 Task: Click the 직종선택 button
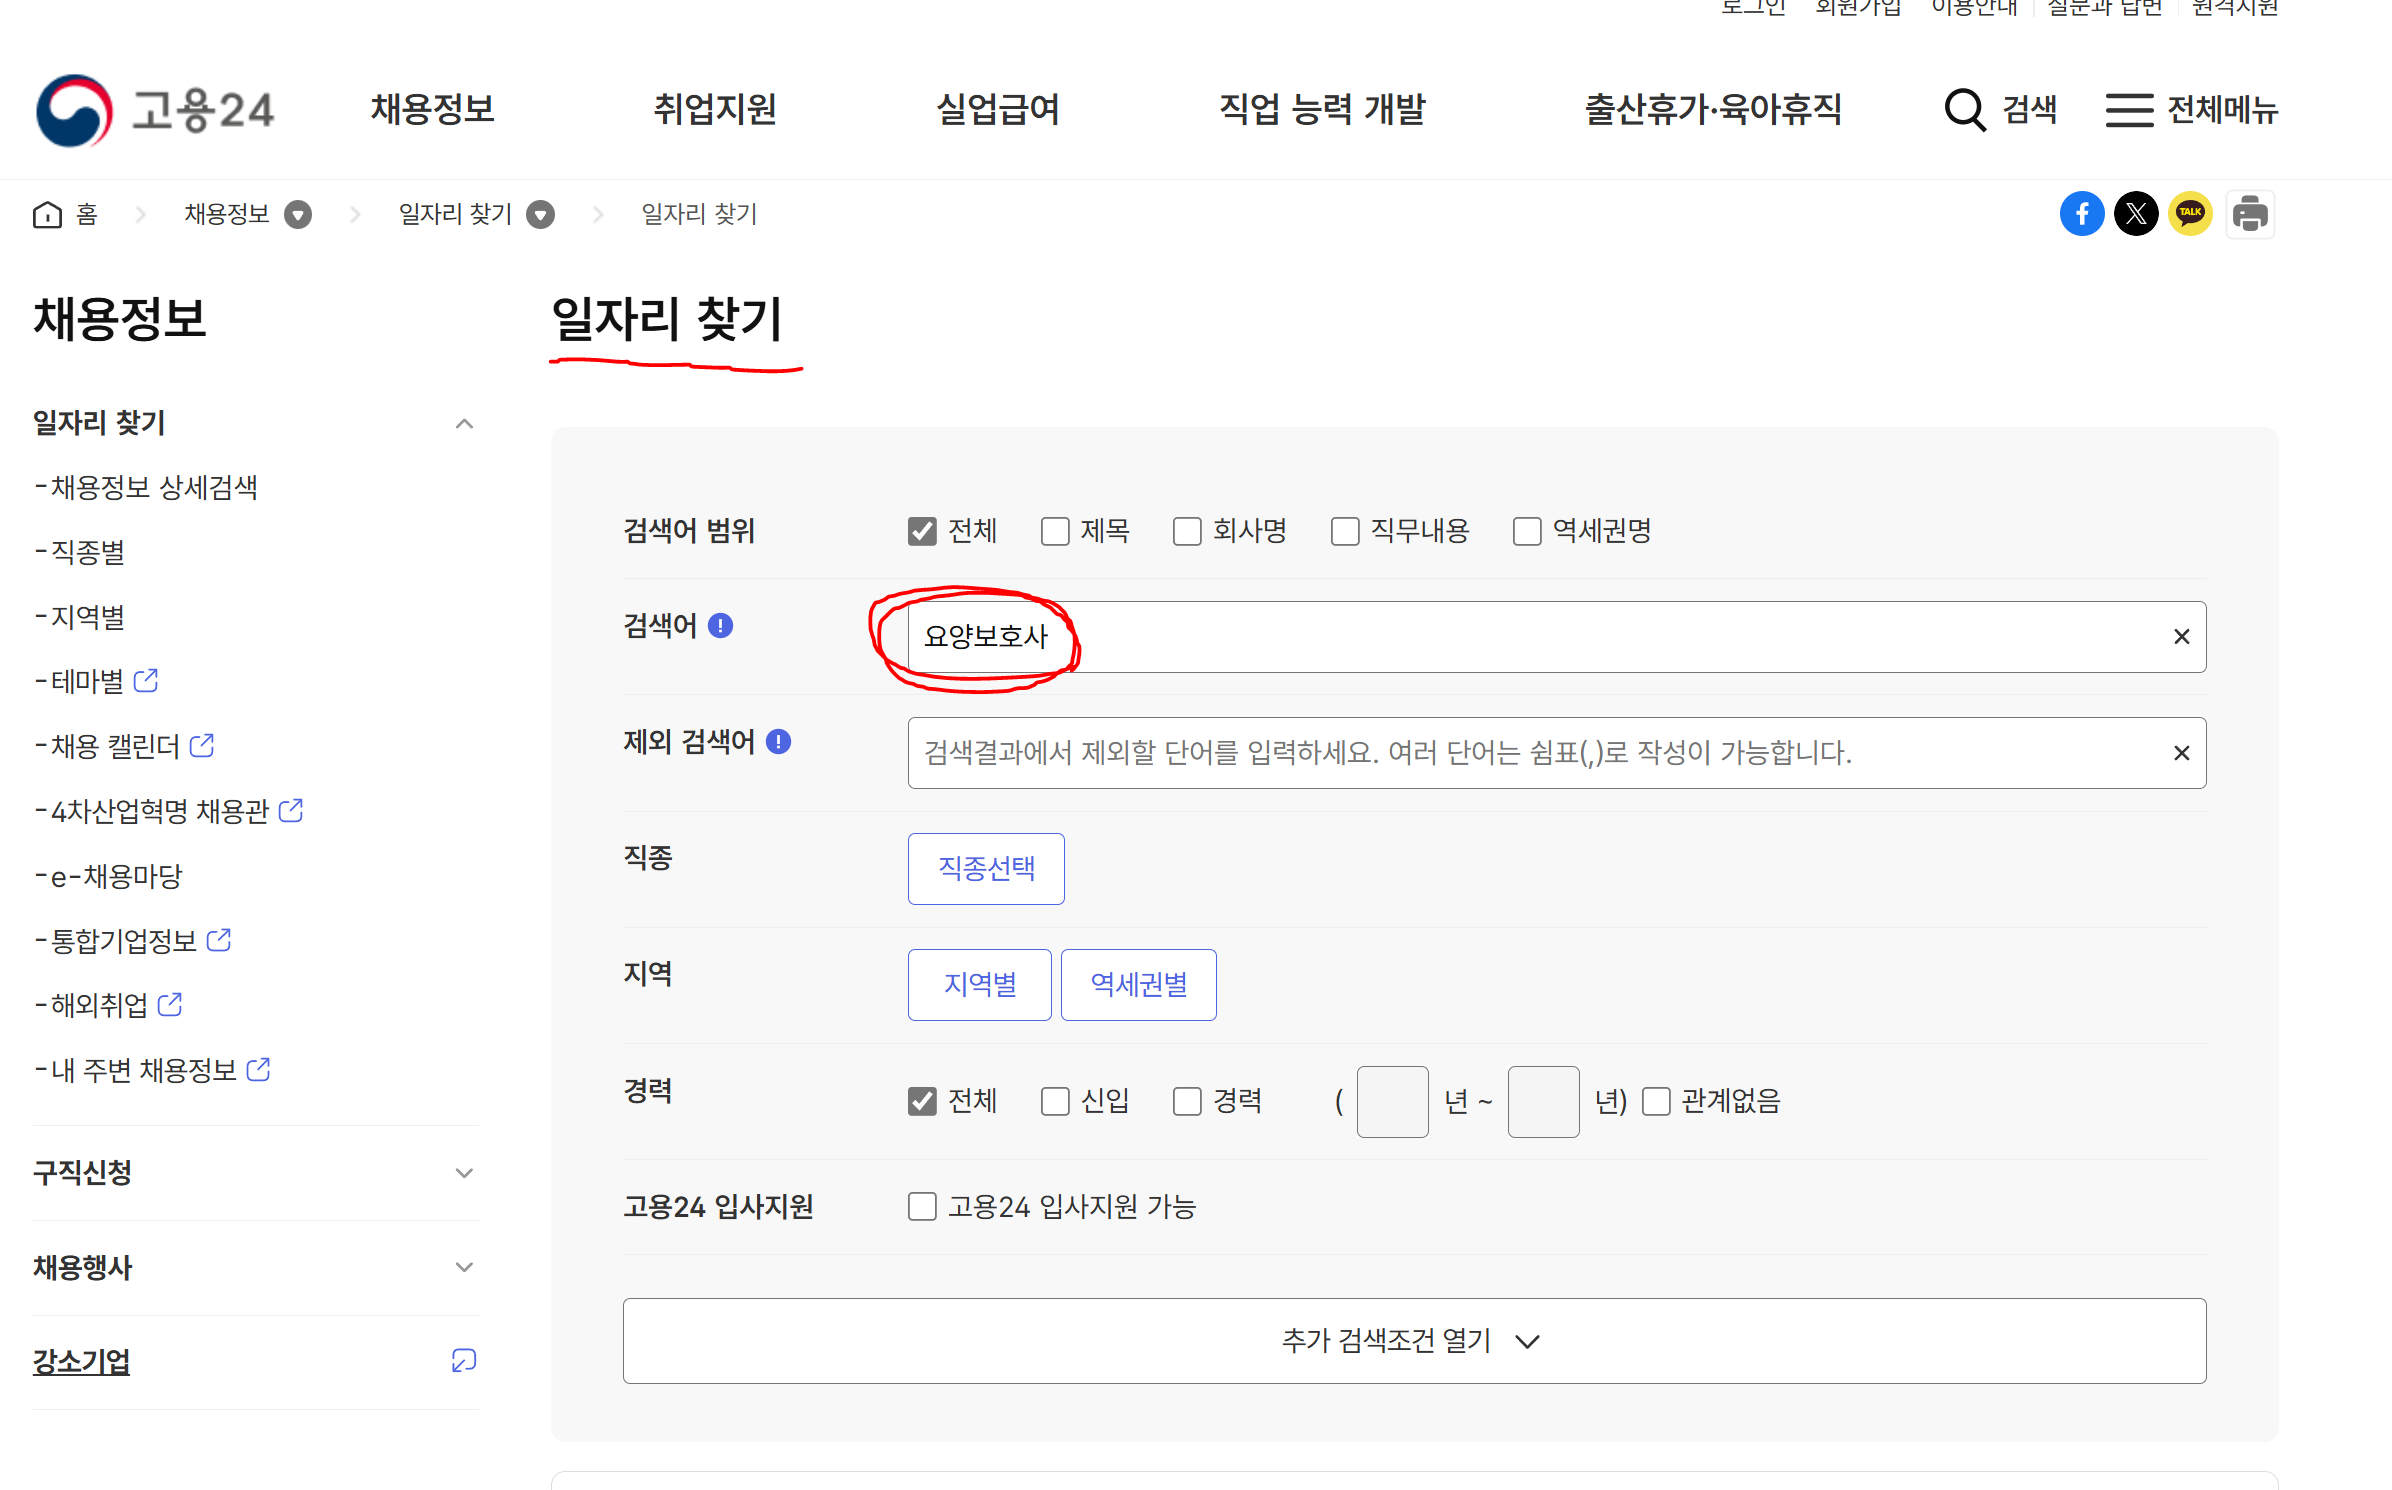coord(985,869)
